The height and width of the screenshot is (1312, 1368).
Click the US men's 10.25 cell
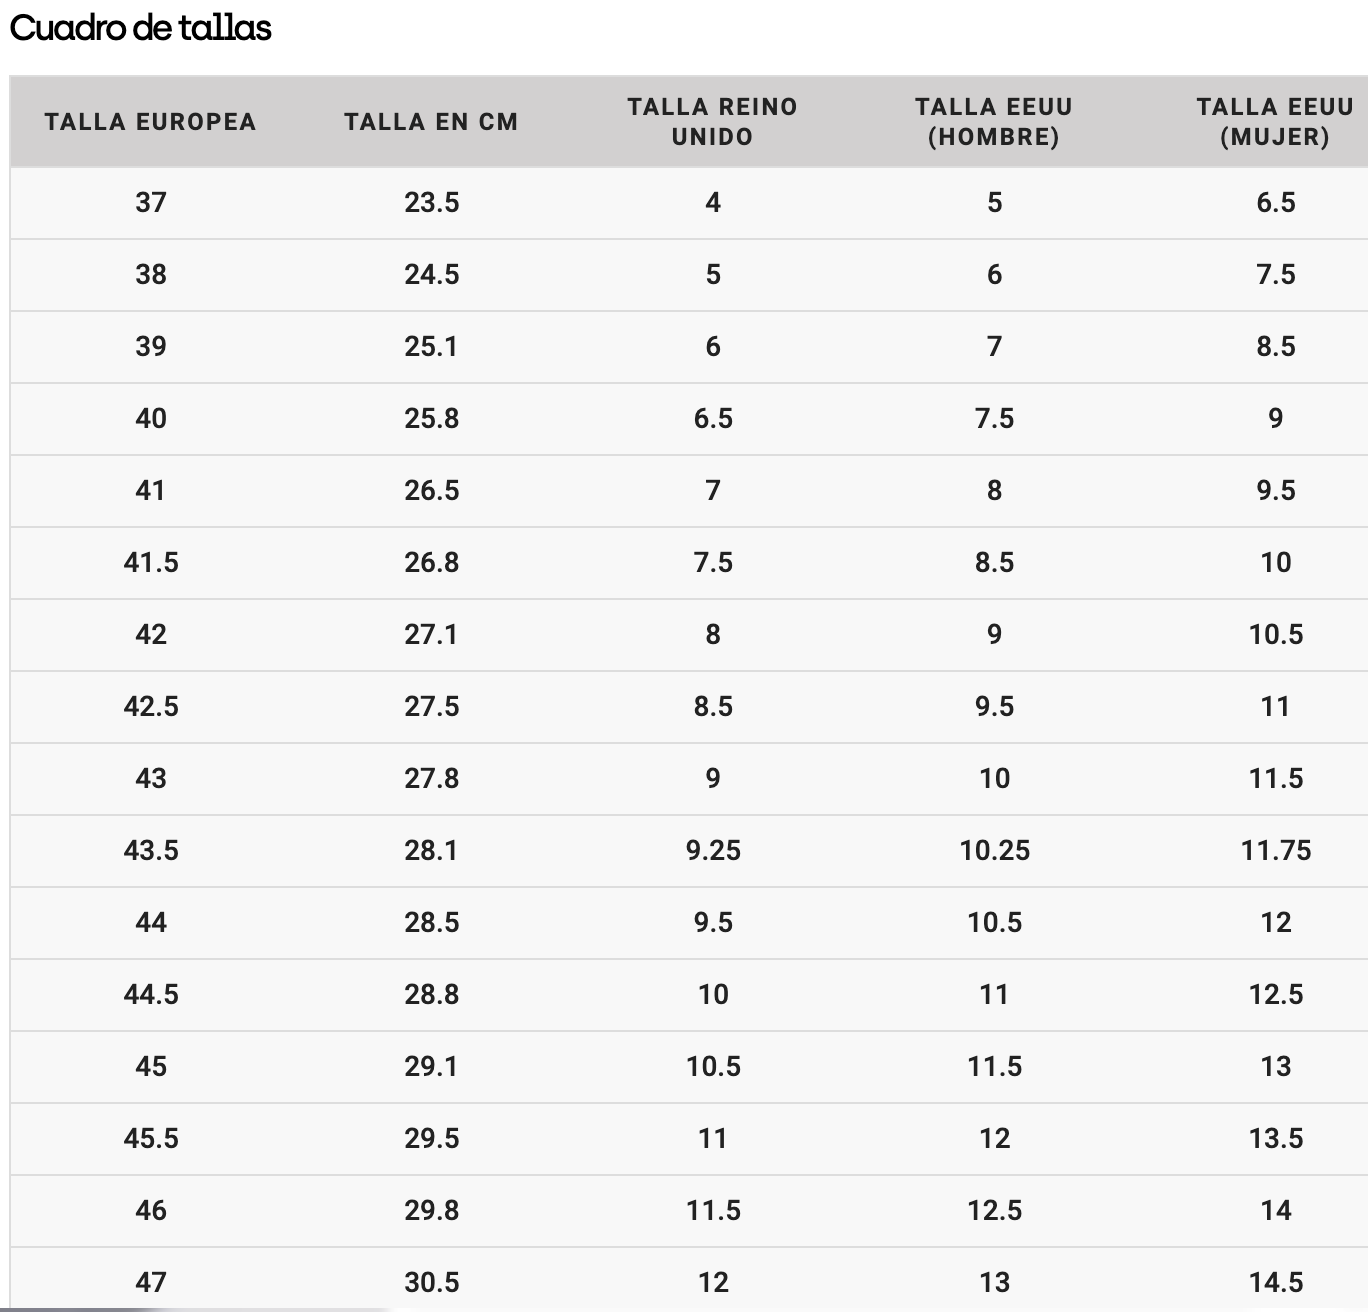pyautogui.click(x=994, y=850)
